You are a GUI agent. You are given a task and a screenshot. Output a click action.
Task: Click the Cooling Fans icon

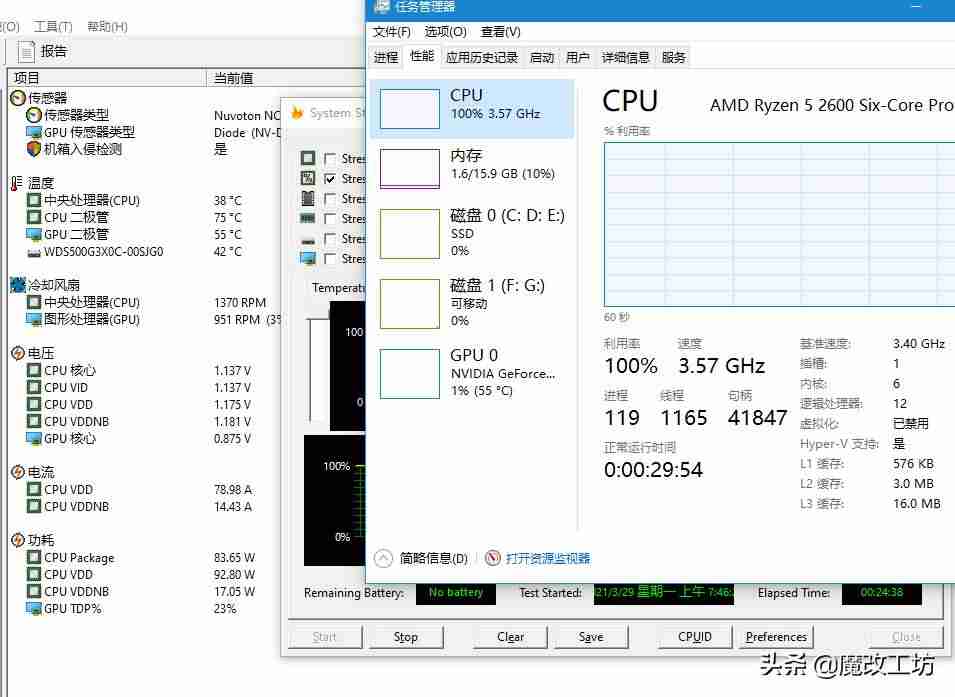coord(18,285)
